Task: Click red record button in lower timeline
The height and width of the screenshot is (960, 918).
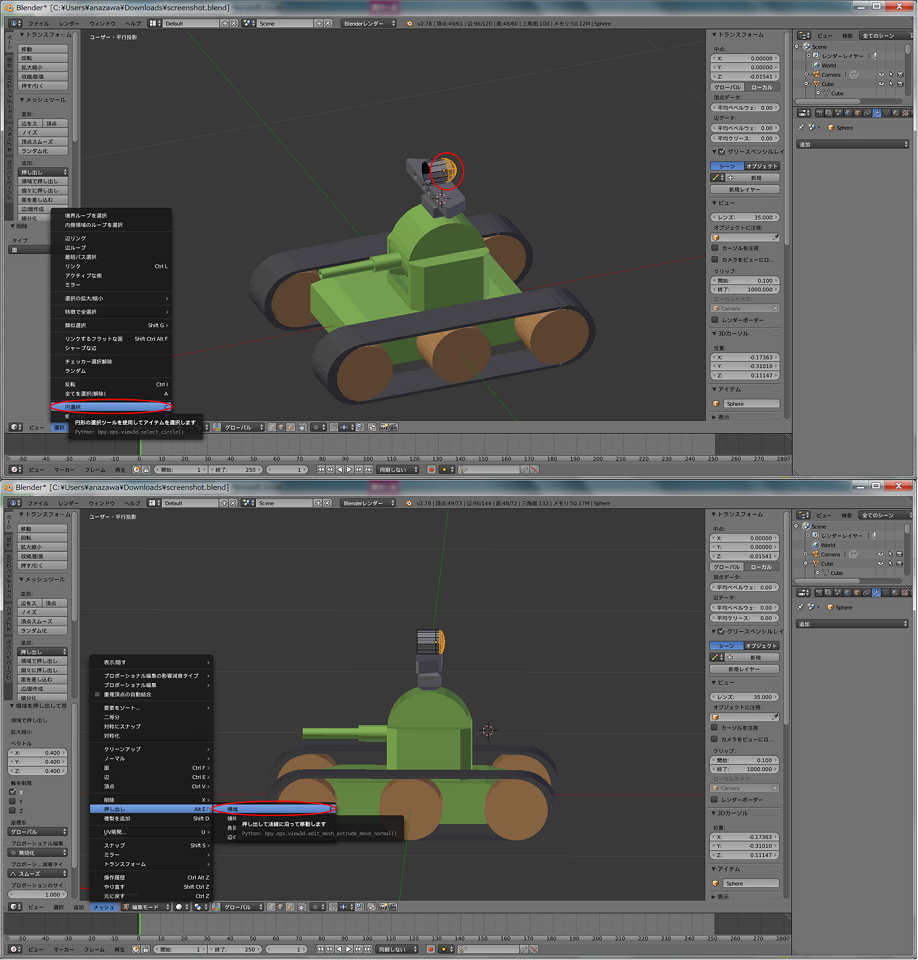Action: [431, 949]
